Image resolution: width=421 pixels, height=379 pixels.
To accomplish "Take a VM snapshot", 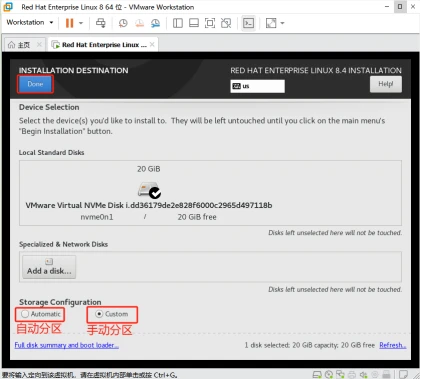I will click(123, 23).
